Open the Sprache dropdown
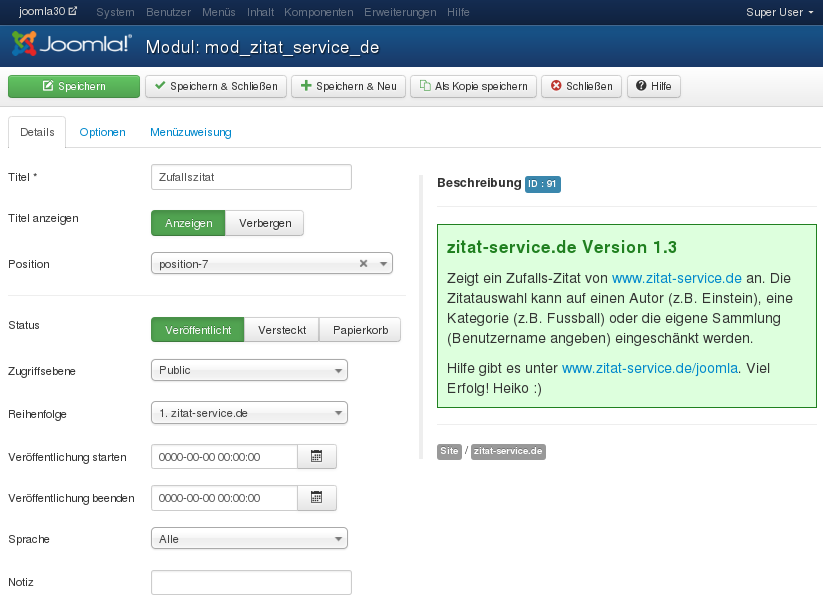This screenshot has height=600, width=823. pos(249,539)
